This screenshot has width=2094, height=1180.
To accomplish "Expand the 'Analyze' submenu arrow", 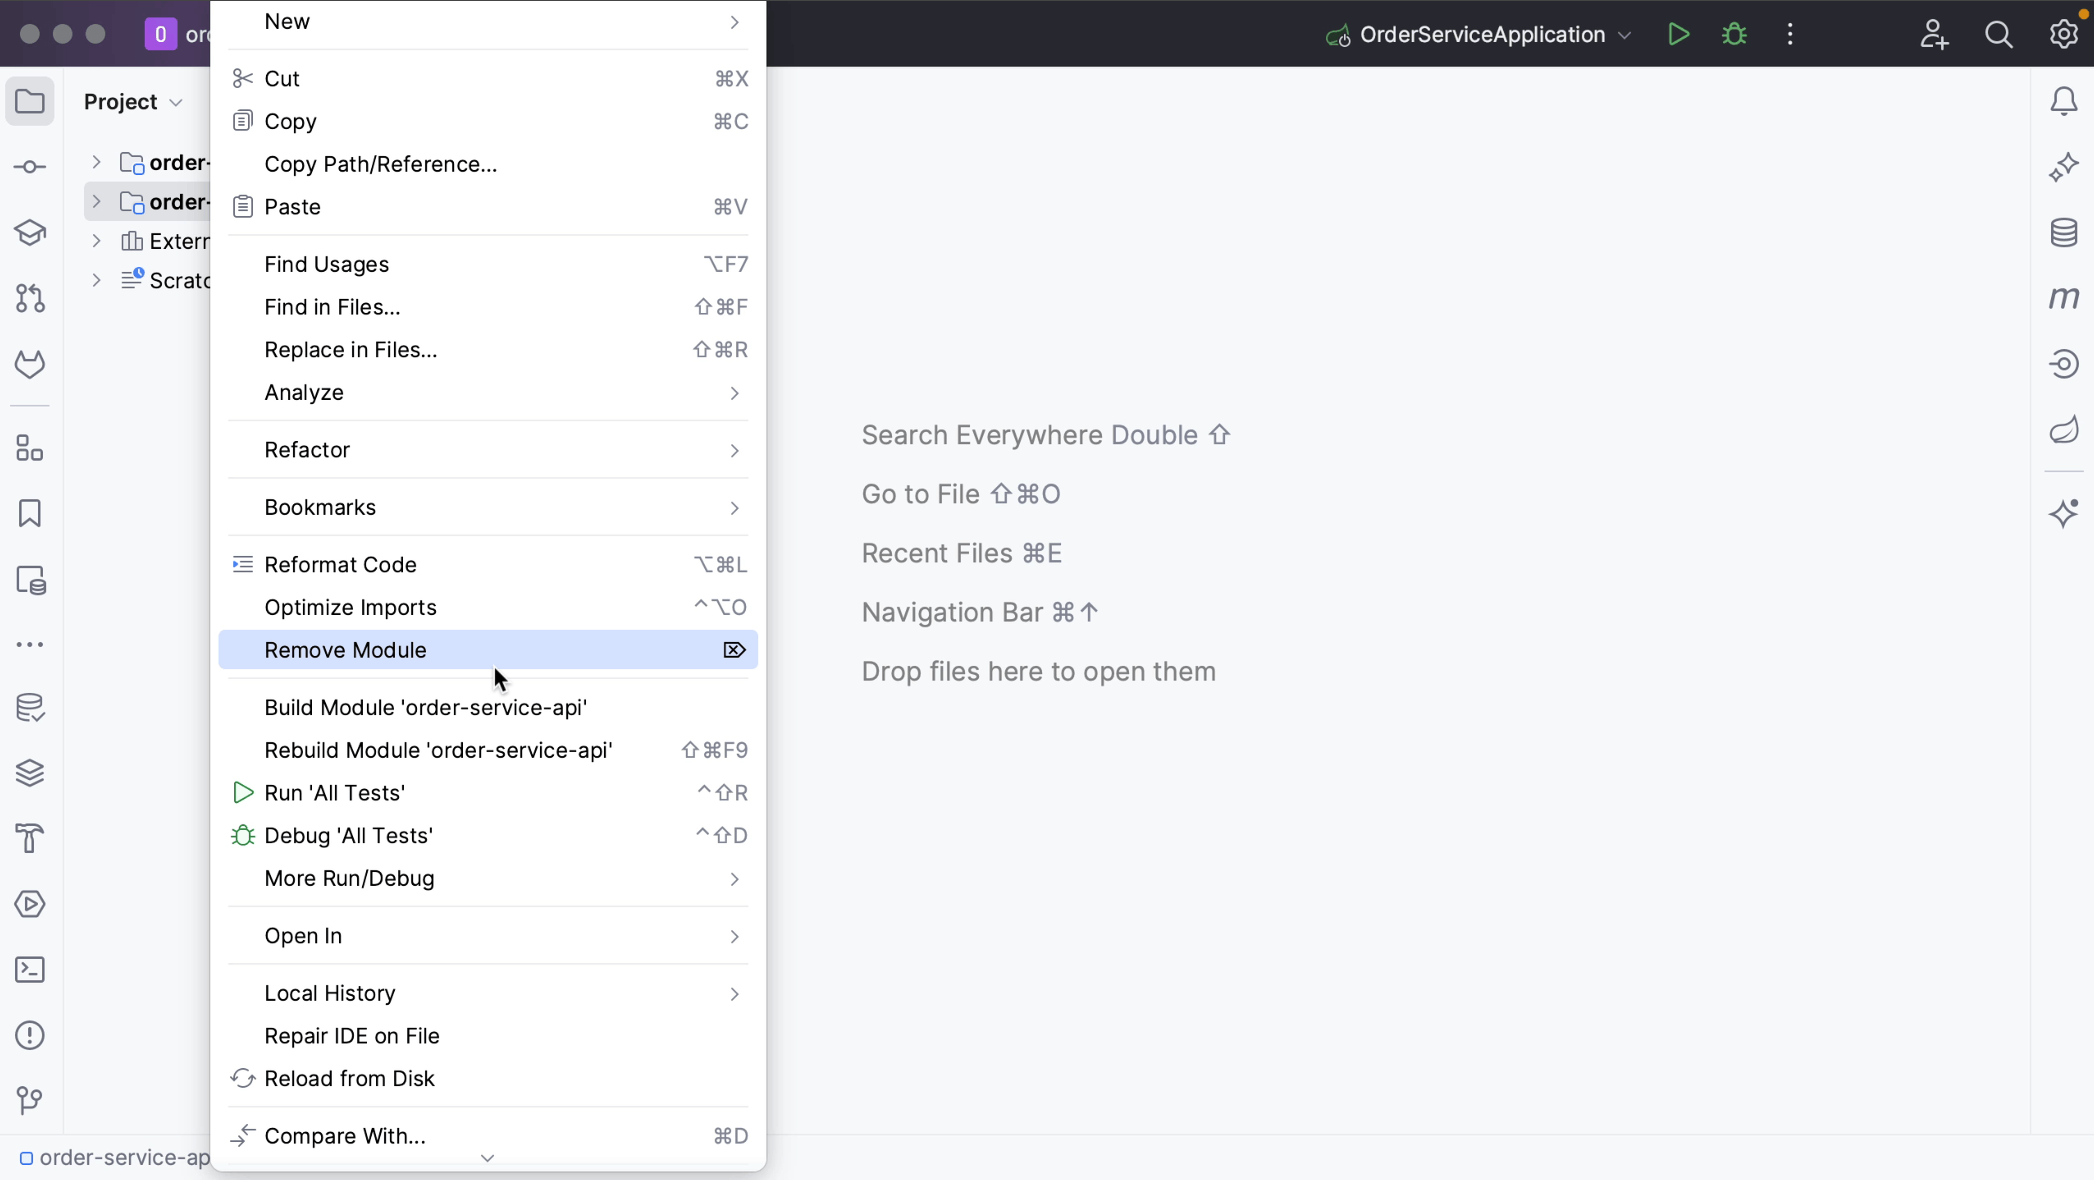I will tap(733, 391).
